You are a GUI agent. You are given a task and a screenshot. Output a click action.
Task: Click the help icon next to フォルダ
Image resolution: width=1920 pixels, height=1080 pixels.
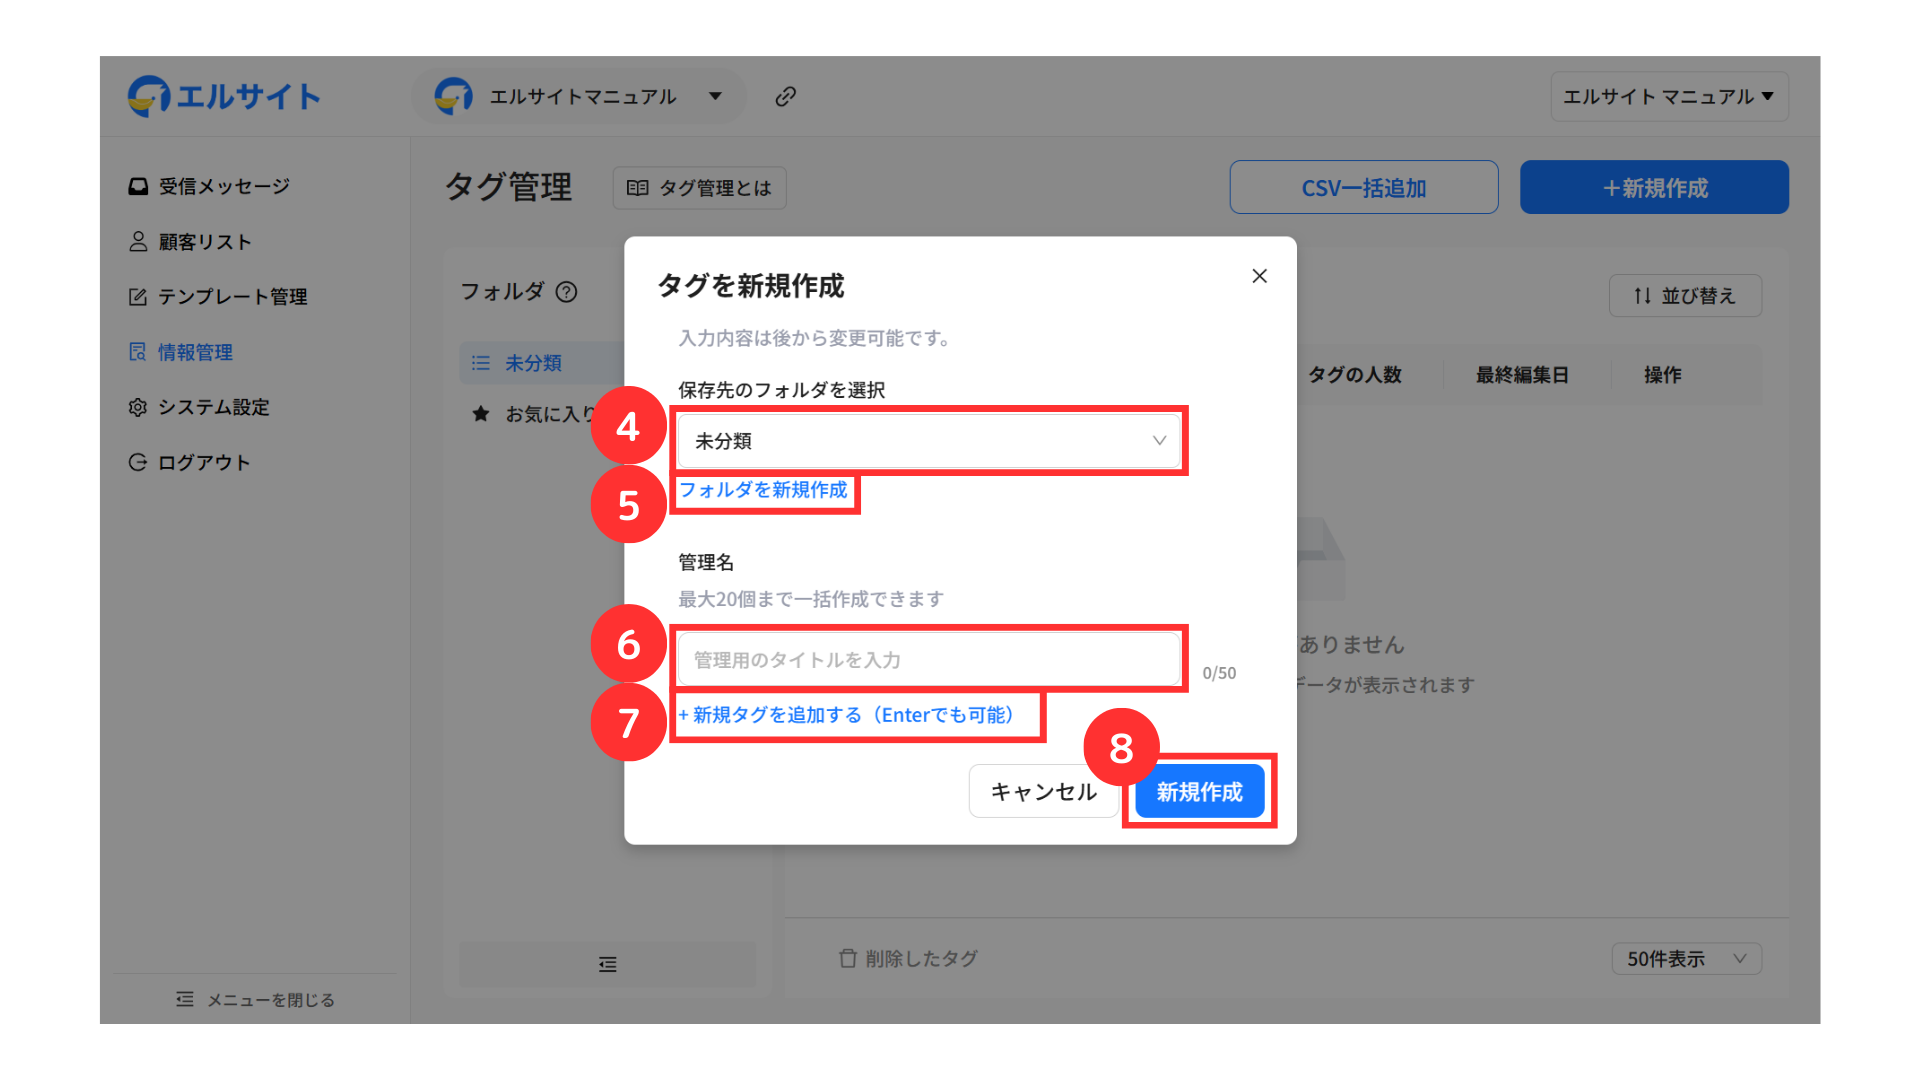click(567, 292)
